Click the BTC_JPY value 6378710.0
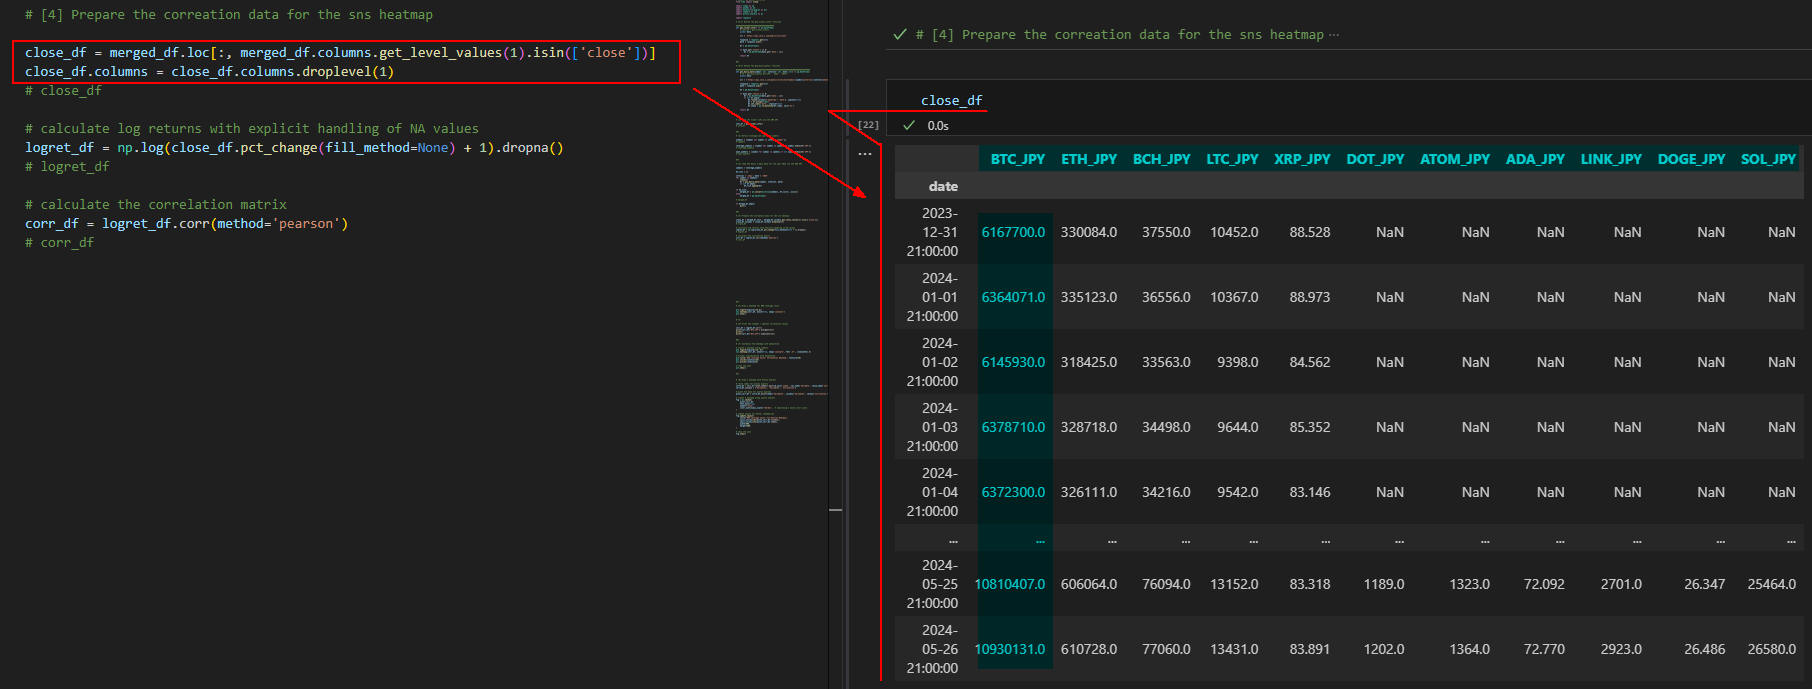Screen dimensions: 1812x689 tap(1013, 427)
